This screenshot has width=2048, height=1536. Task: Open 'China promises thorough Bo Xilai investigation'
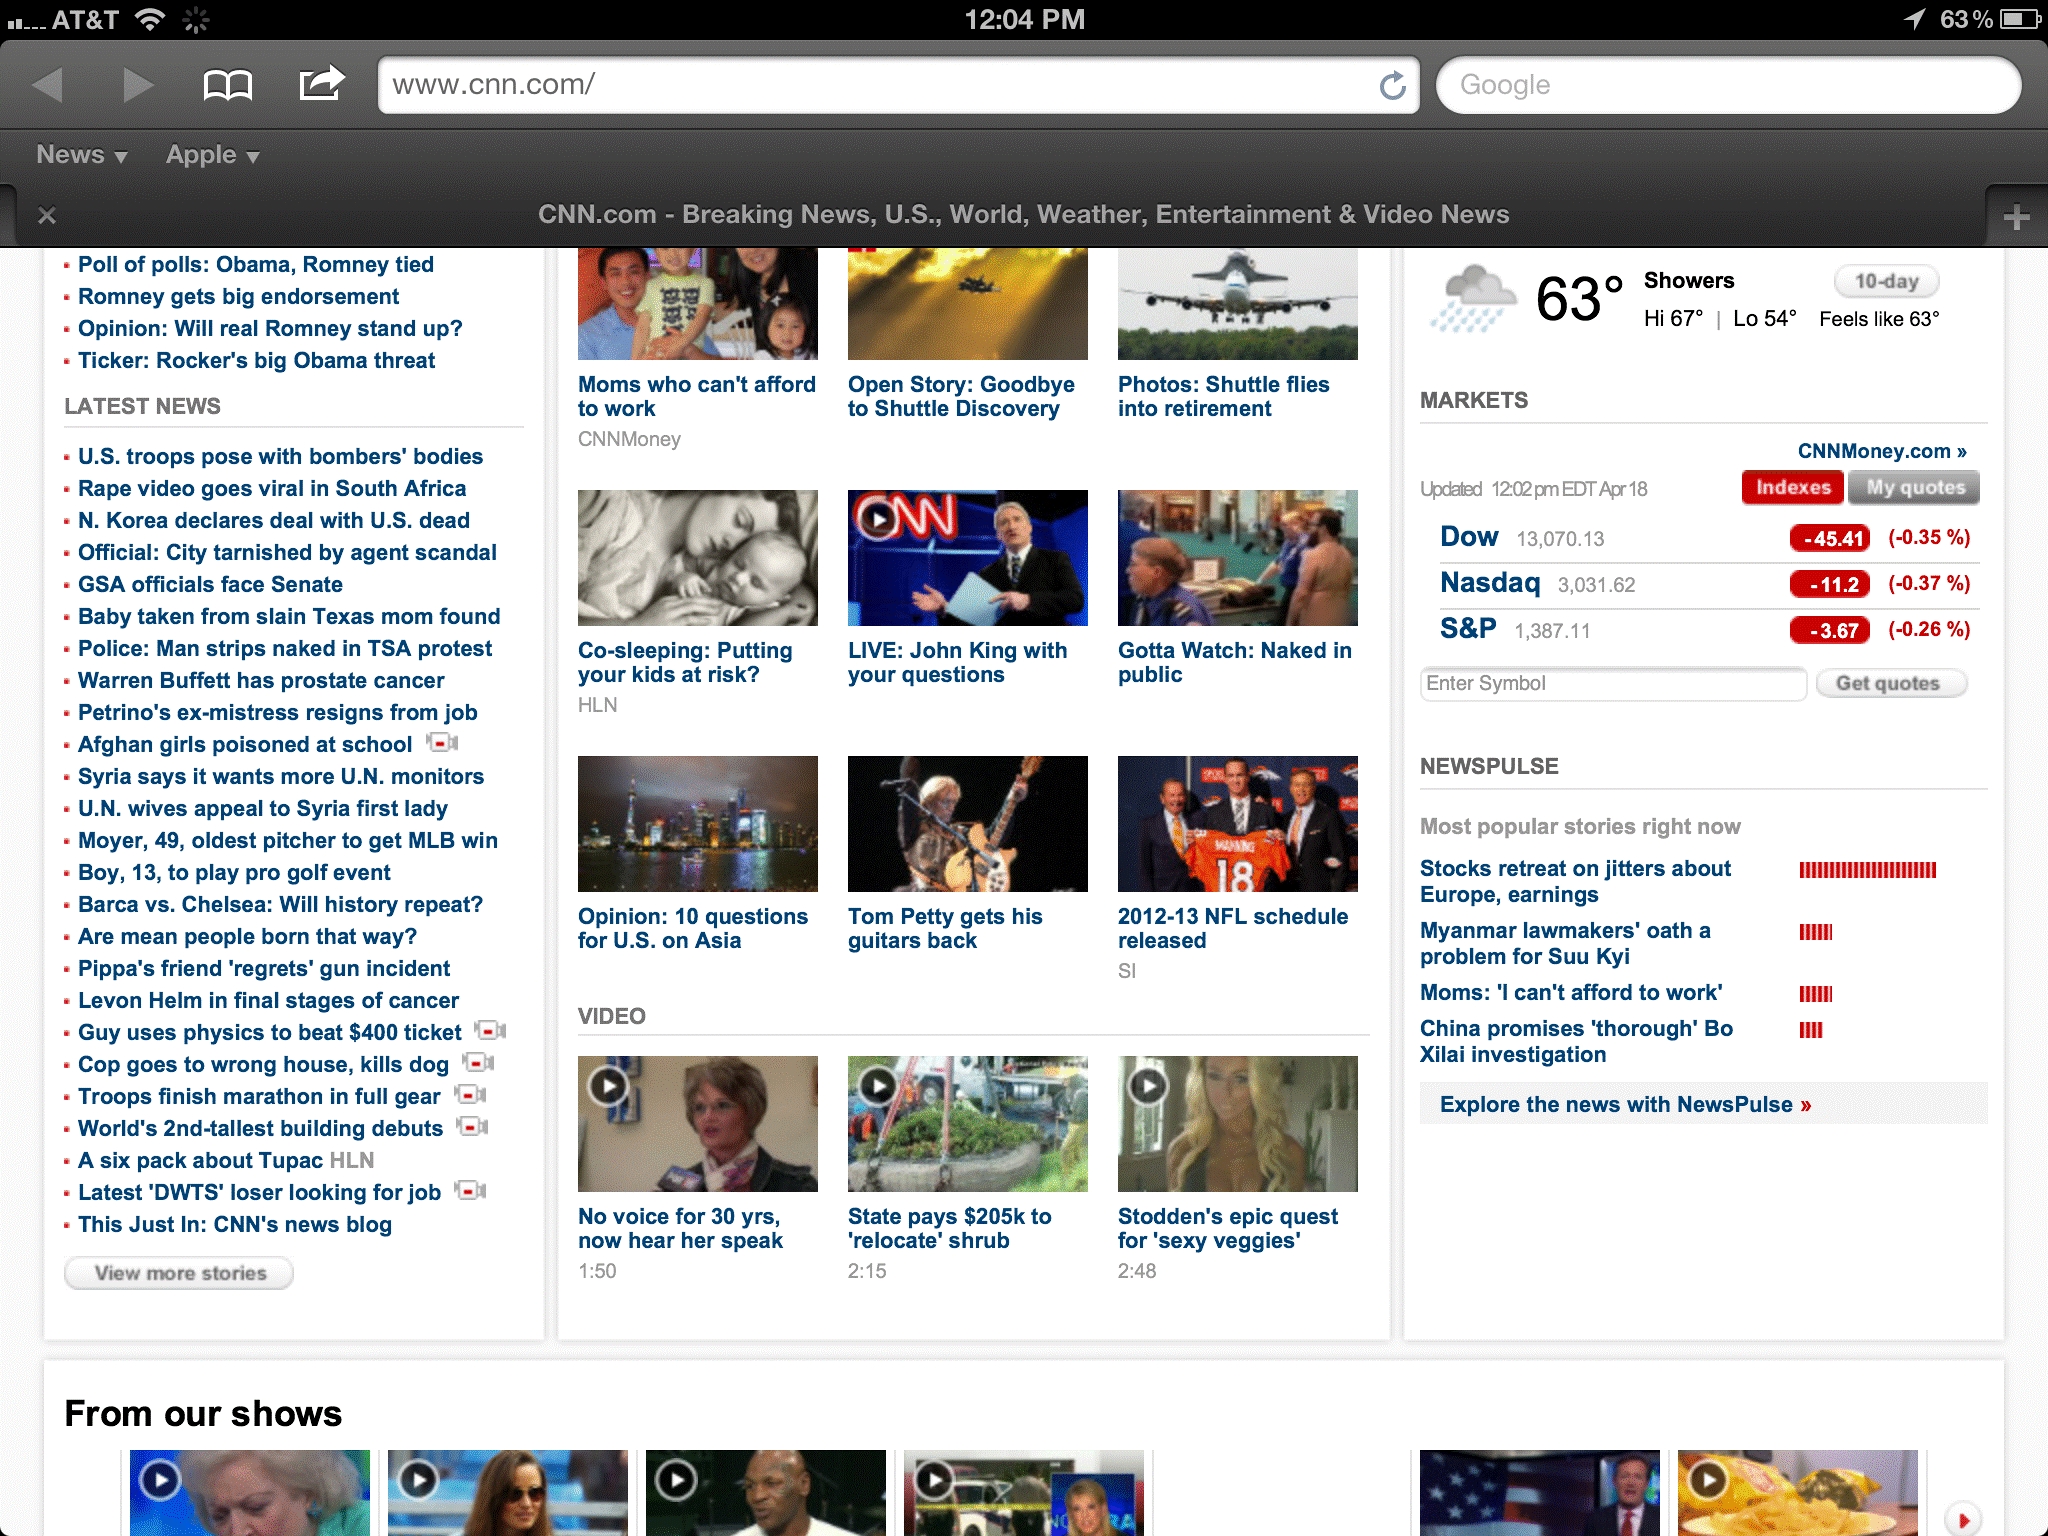pos(1576,1041)
